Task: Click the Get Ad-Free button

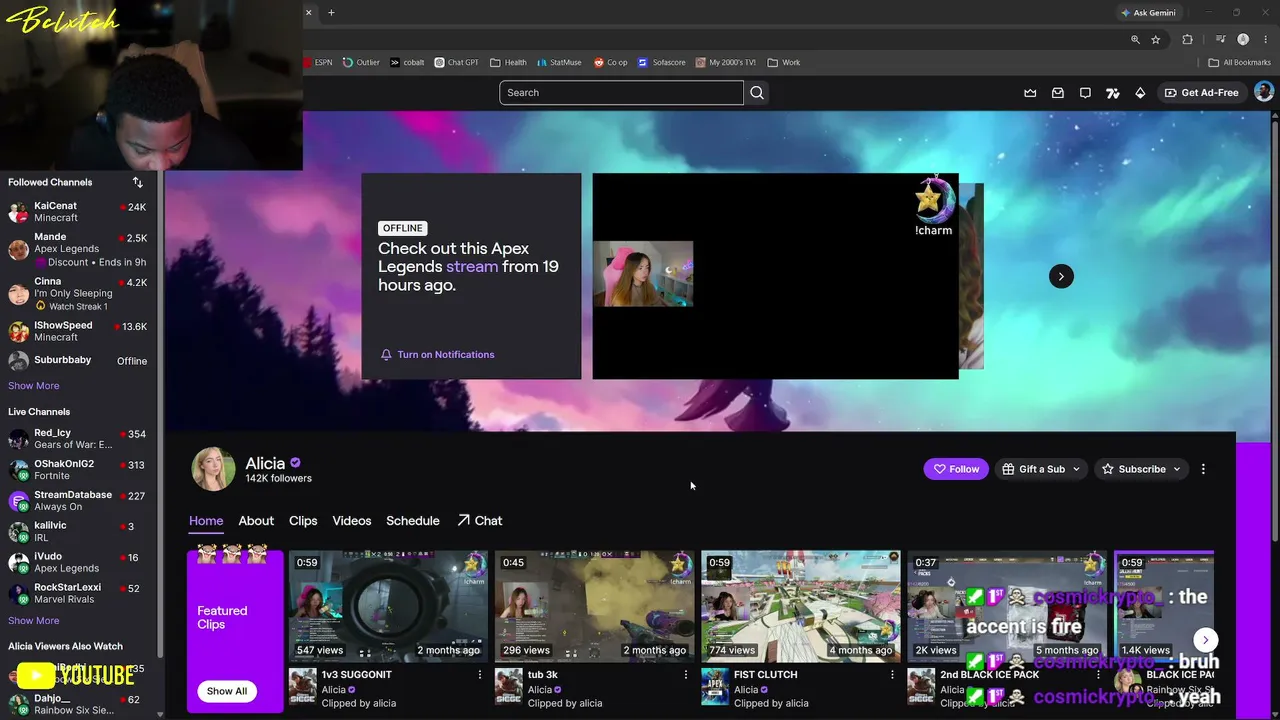Action: tap(1201, 93)
